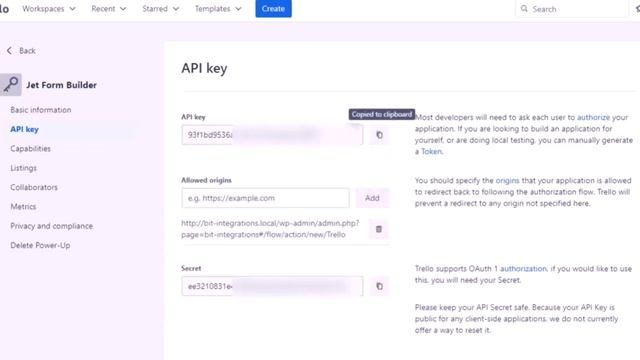
Task: Expand the Starred dropdown
Action: tap(160, 9)
